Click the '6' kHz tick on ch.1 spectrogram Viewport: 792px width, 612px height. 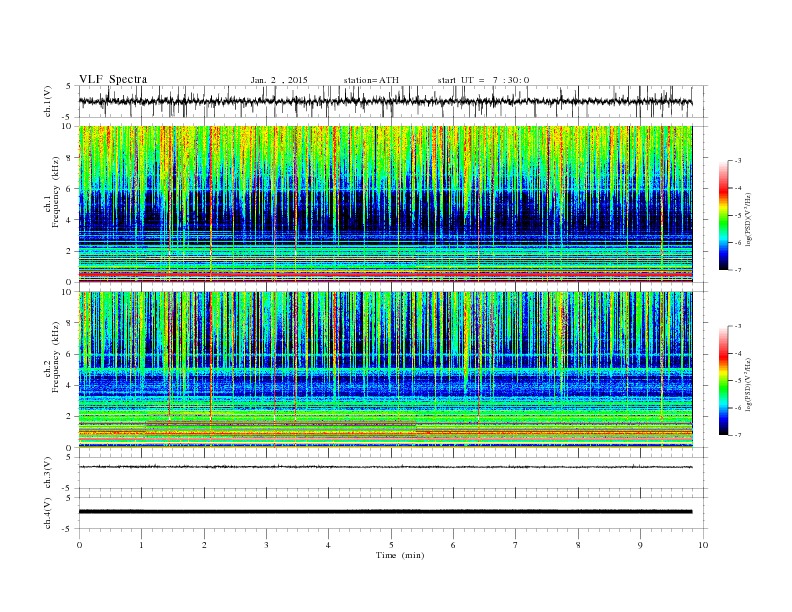pyautogui.click(x=70, y=189)
